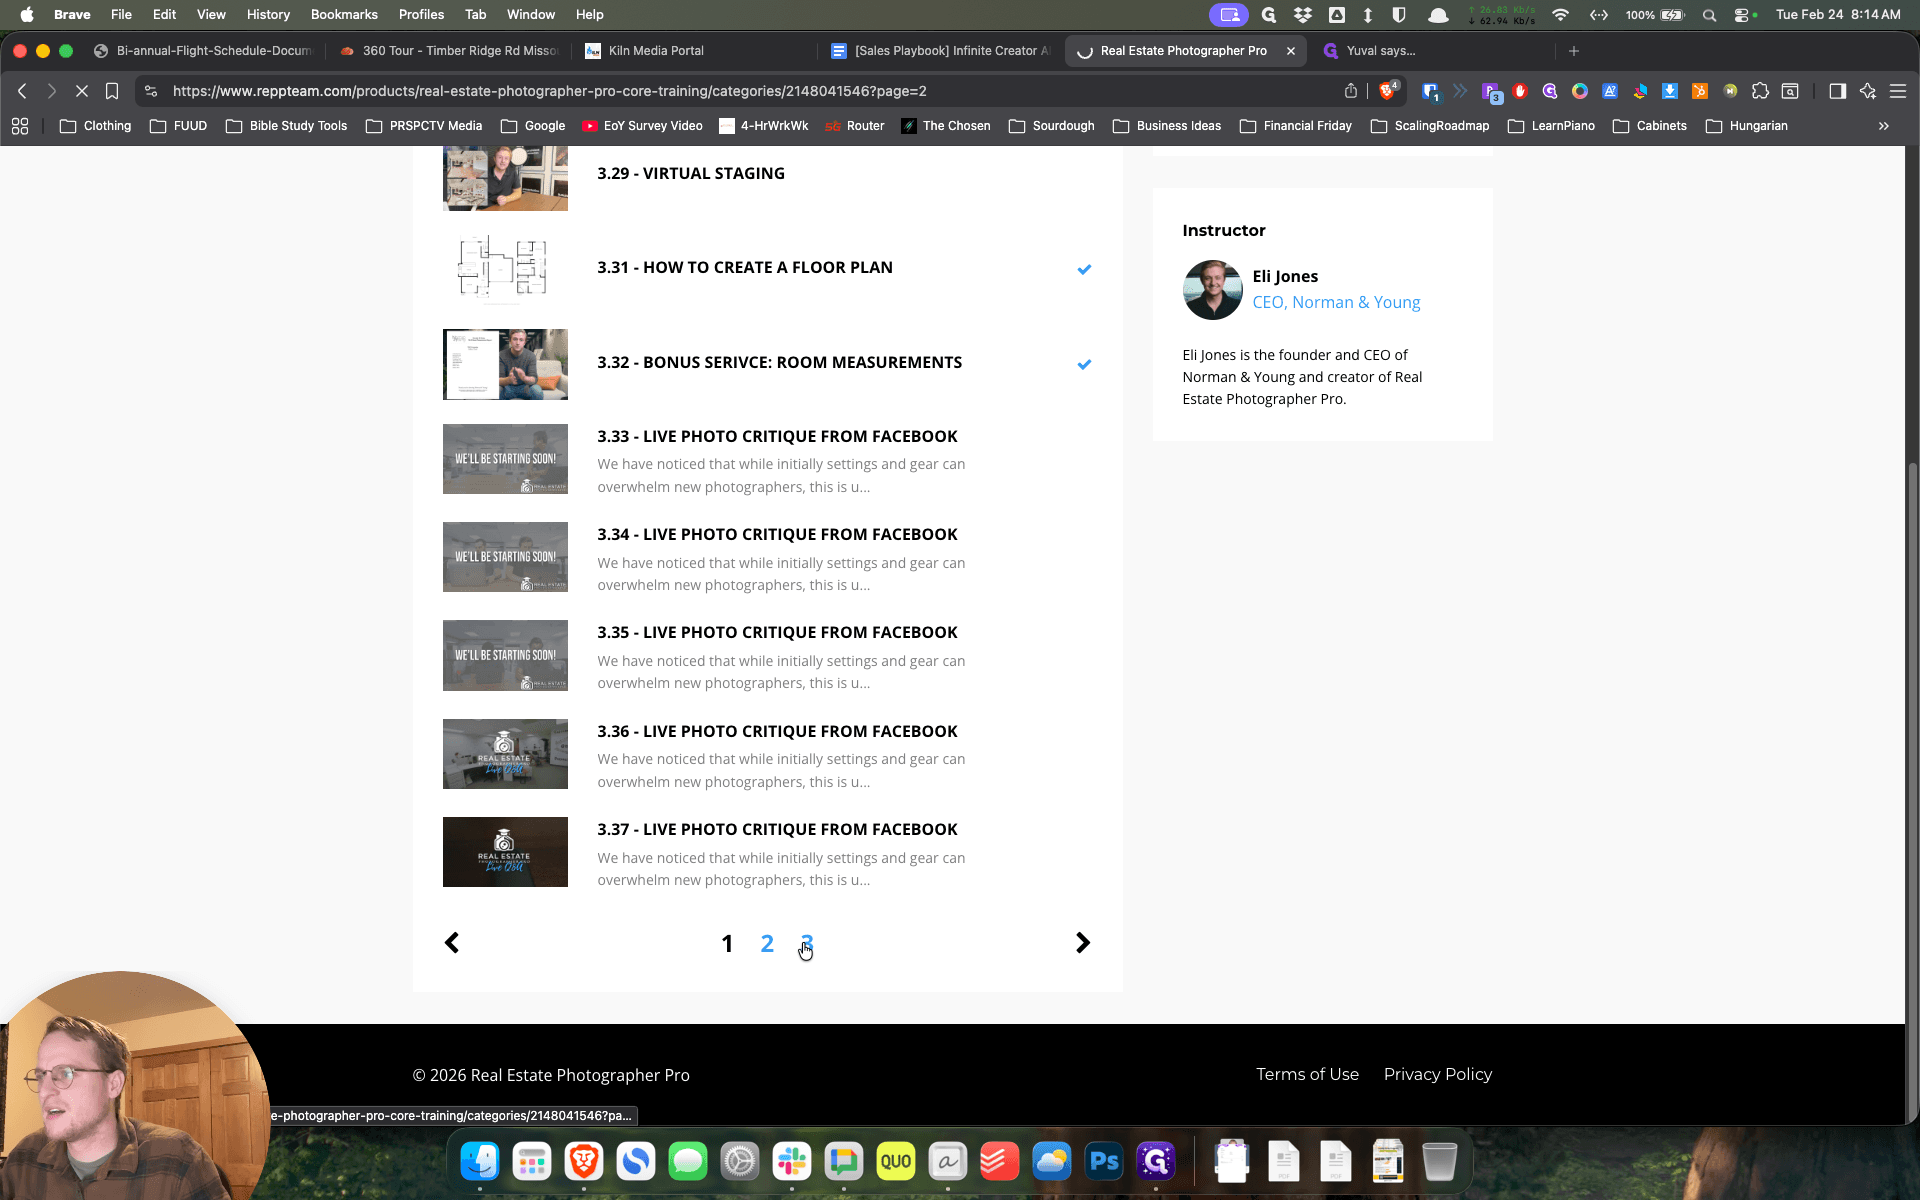
Task: Open 3.33 Live Photo Critique lesson
Action: (x=777, y=437)
